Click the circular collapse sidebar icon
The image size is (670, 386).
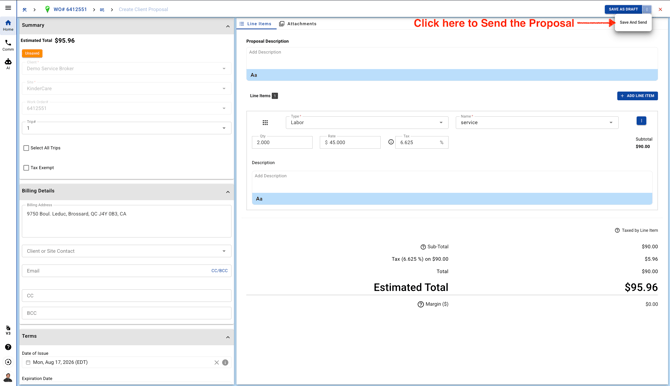coord(8,362)
